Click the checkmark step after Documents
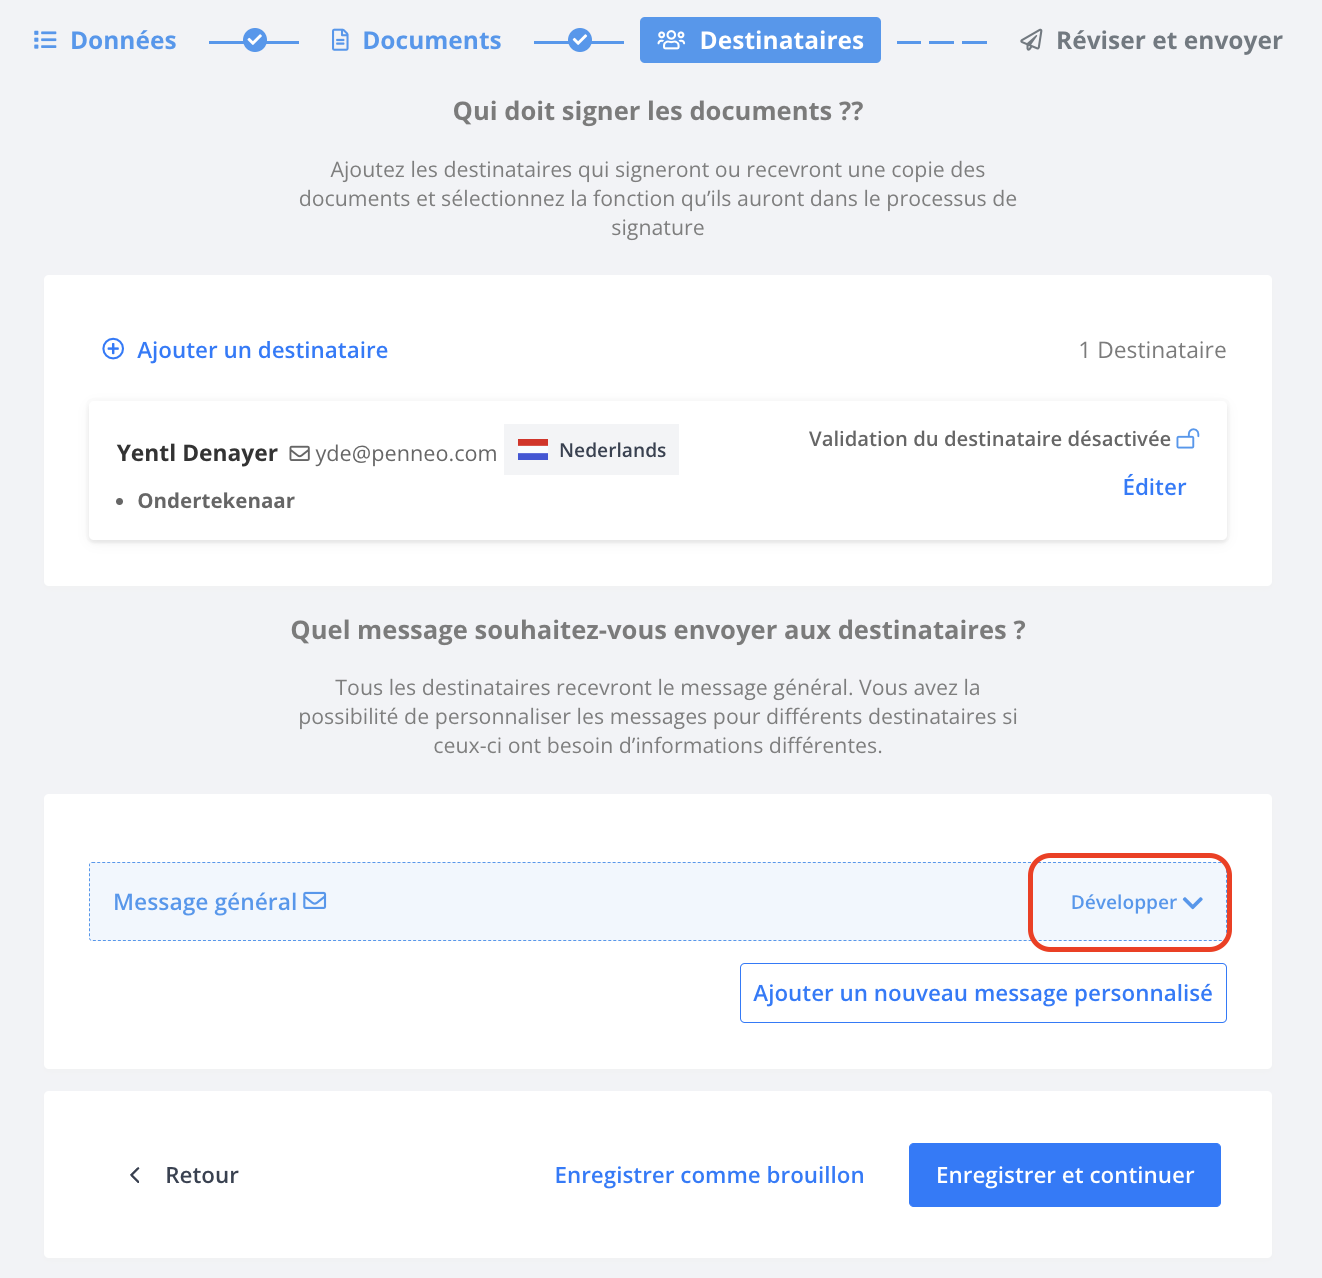 pos(580,41)
